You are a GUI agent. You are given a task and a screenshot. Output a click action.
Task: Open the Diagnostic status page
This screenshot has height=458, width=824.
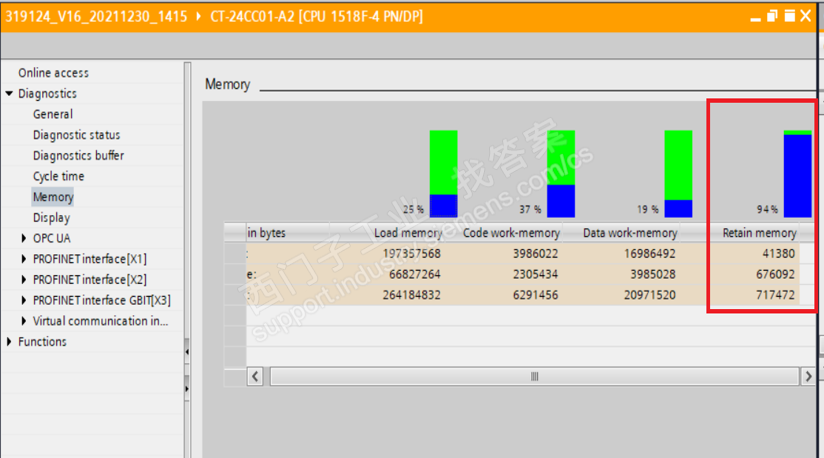coord(76,135)
